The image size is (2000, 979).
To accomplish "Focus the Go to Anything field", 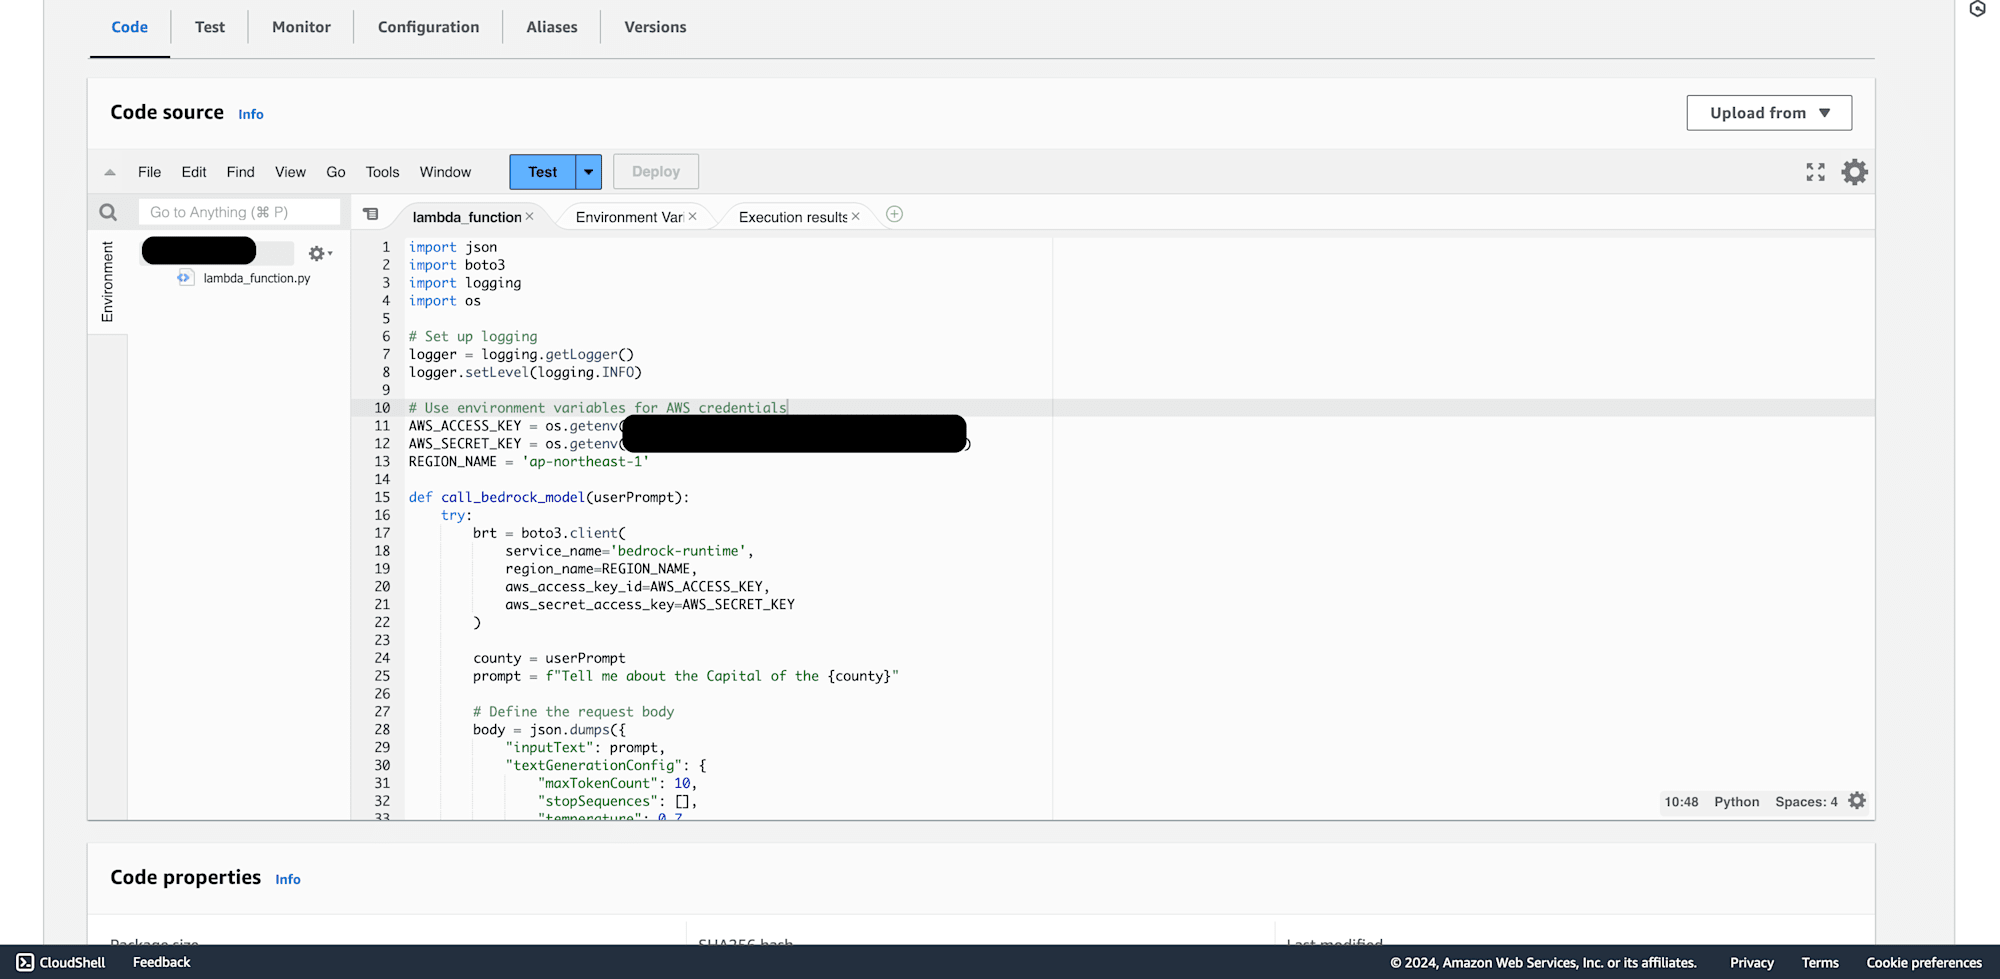I will 240,212.
